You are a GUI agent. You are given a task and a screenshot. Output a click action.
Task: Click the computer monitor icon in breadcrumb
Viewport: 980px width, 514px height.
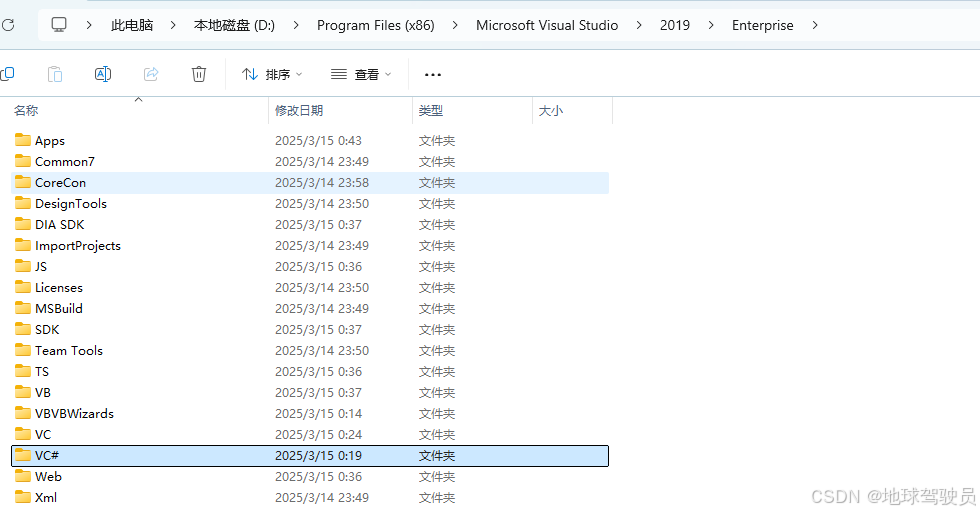59,25
